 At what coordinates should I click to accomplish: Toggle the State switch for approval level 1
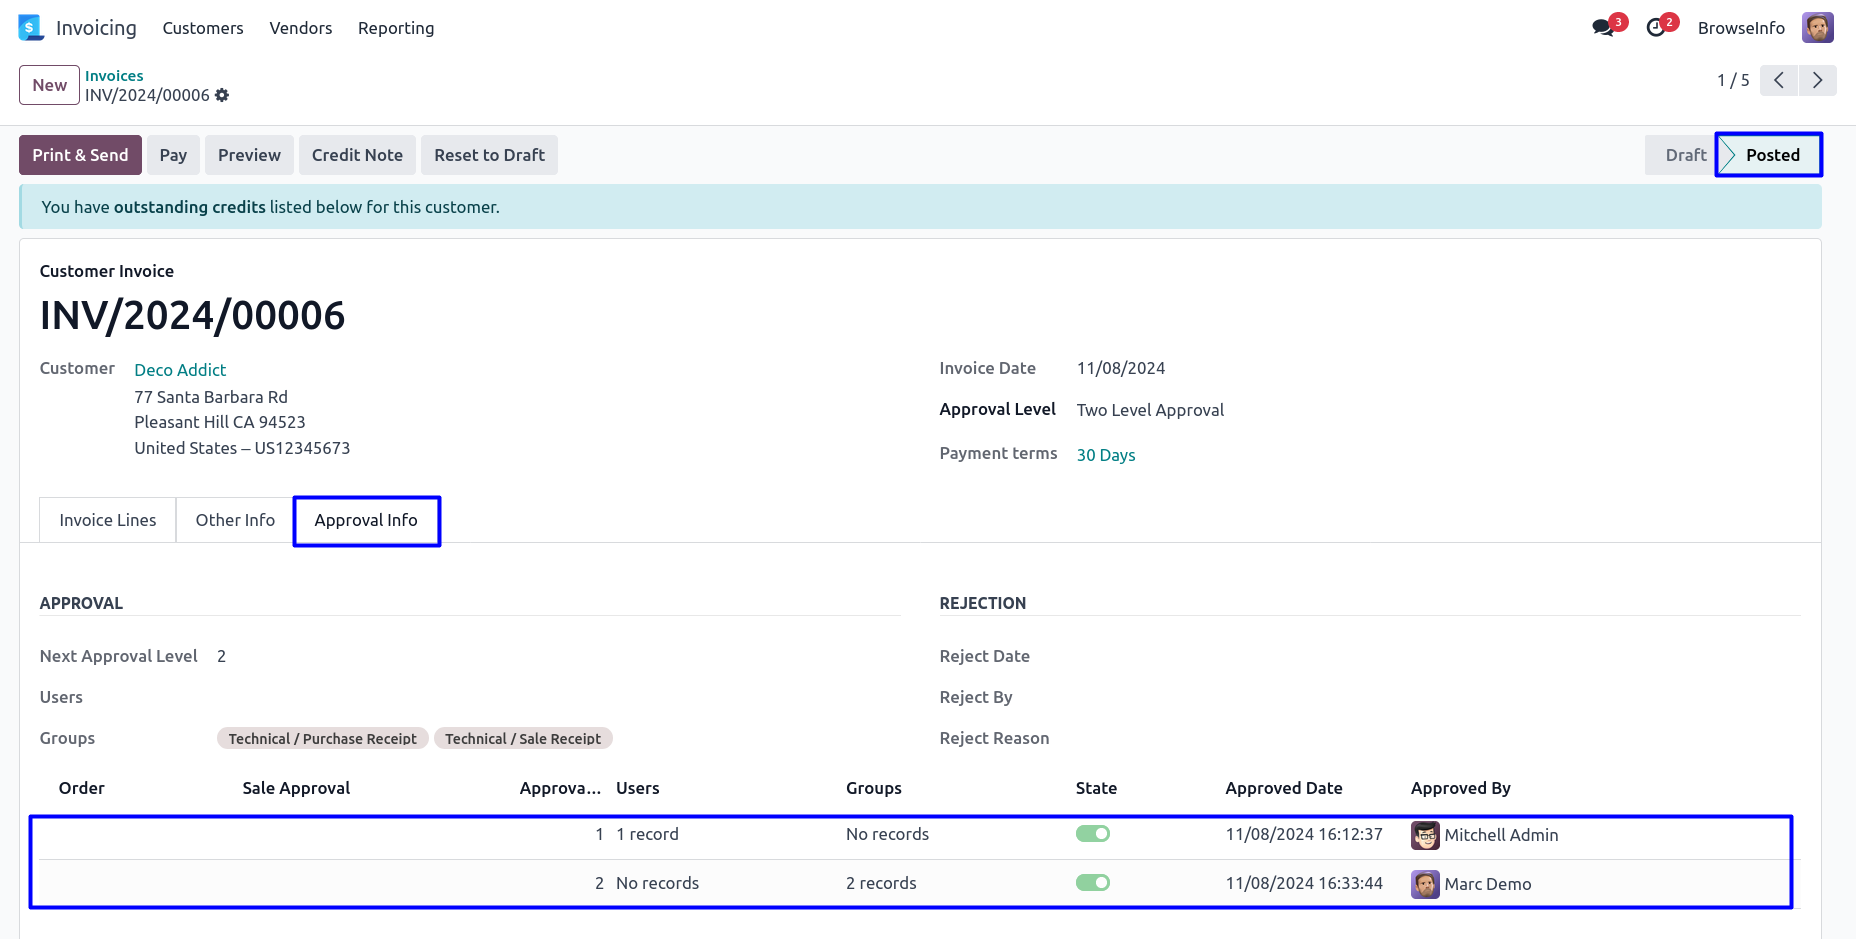(x=1092, y=834)
